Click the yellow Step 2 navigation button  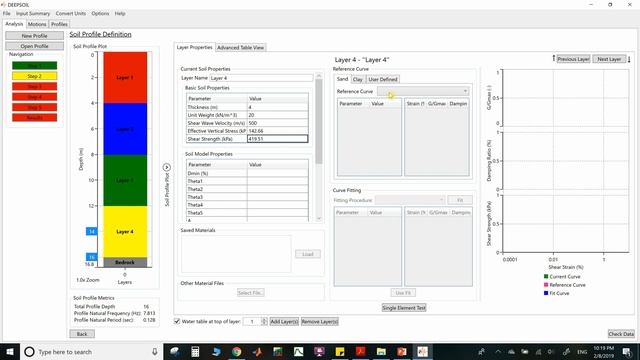pos(35,76)
